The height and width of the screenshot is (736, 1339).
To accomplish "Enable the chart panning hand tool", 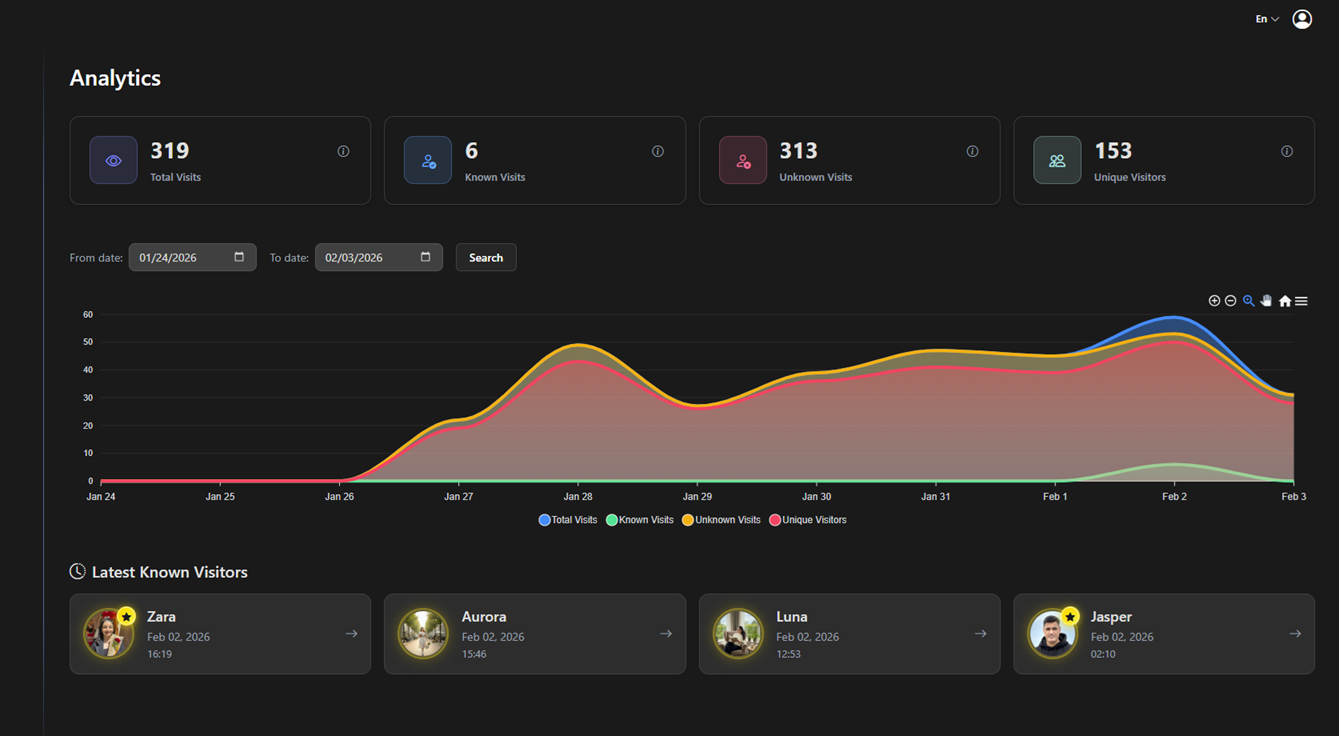I will tap(1266, 300).
